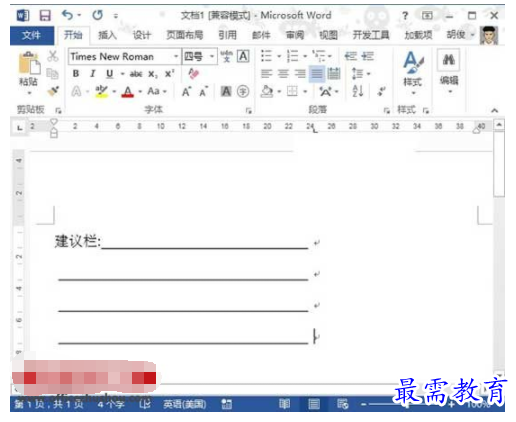Align text left

pyautogui.click(x=266, y=73)
